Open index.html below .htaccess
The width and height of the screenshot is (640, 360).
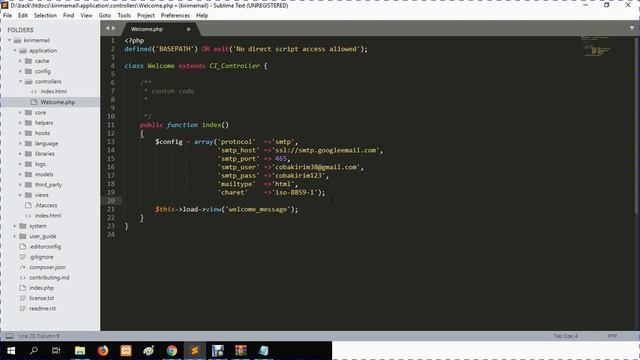coord(48,216)
